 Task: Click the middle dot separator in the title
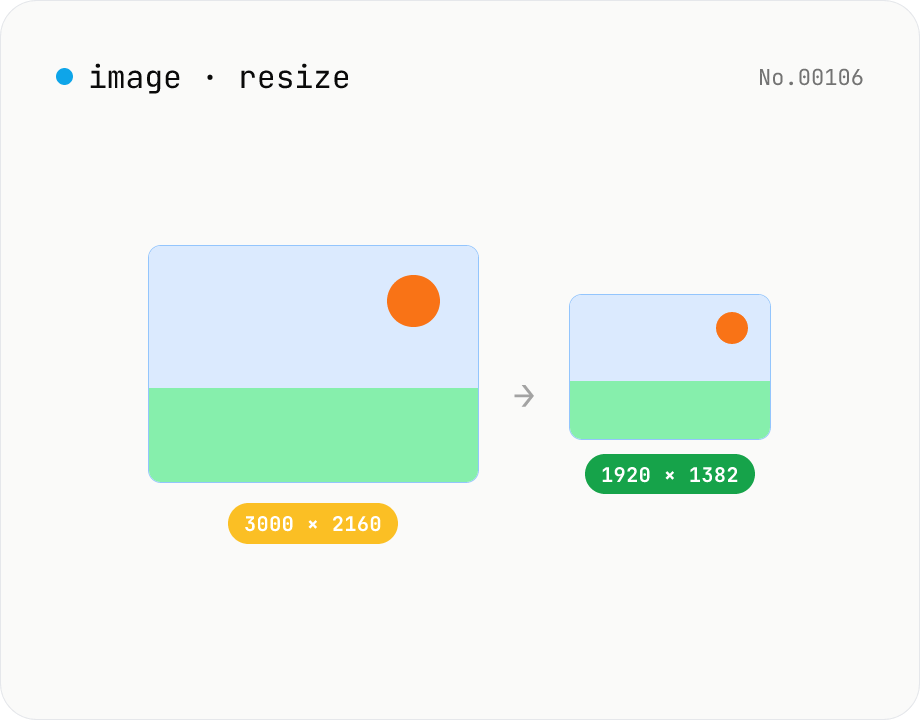209,77
